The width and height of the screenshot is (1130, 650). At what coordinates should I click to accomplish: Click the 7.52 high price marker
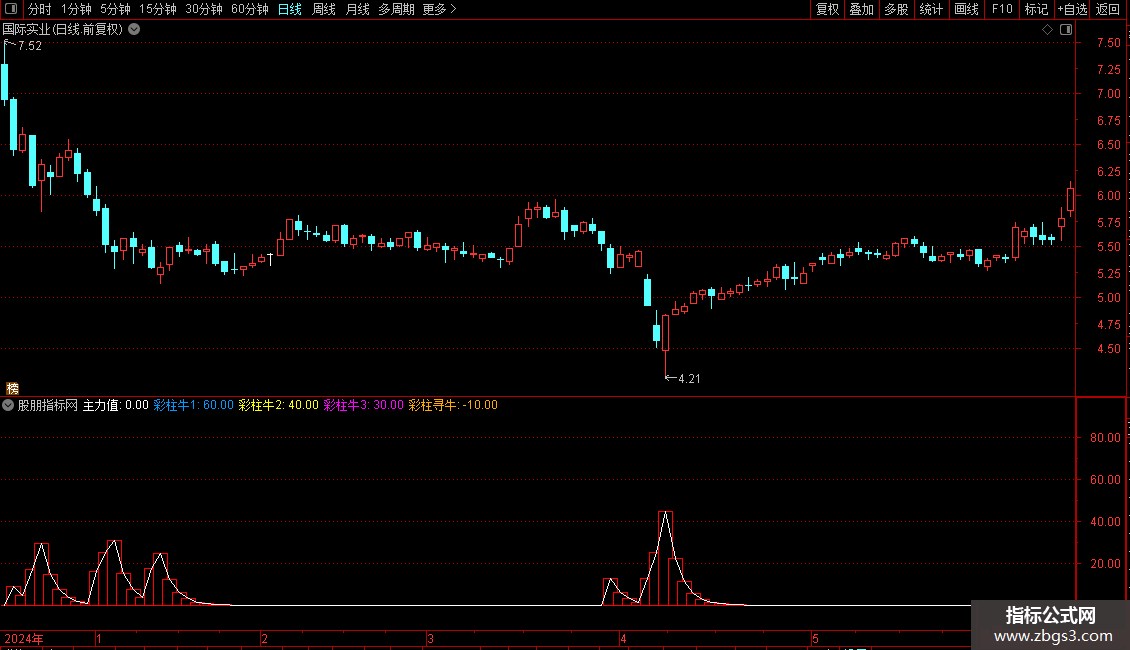pos(30,46)
